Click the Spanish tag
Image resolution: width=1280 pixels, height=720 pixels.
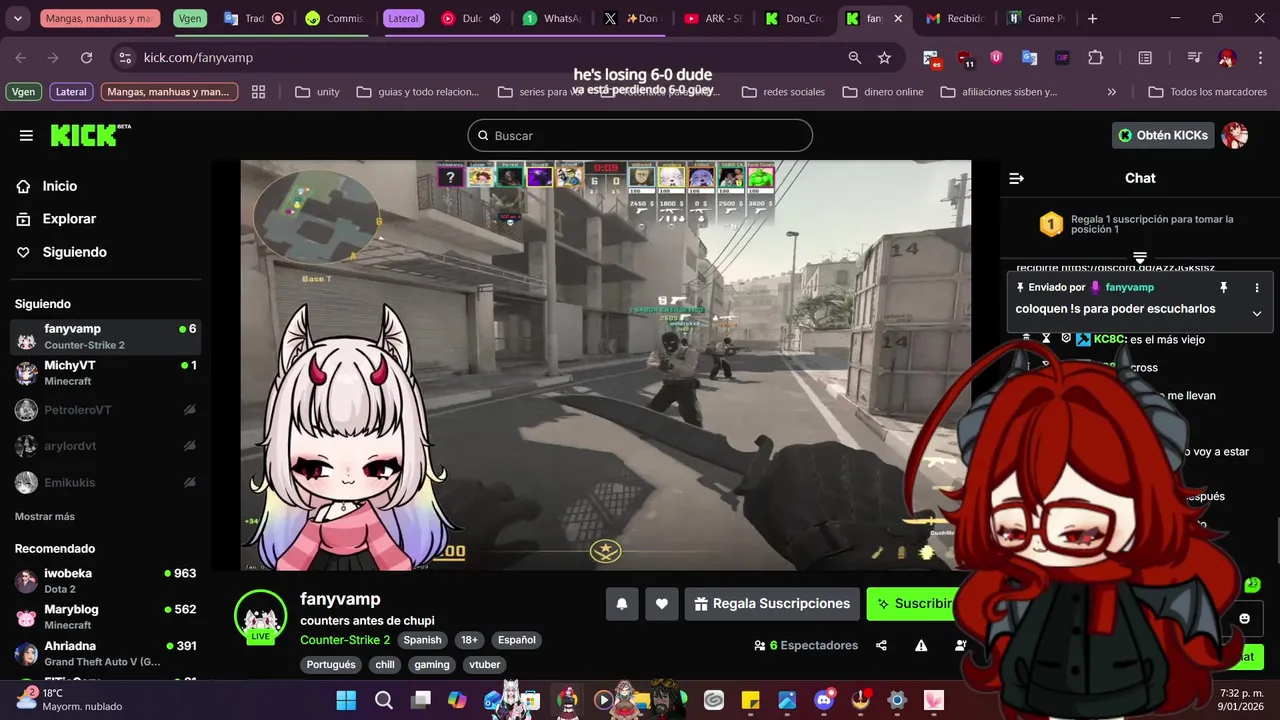coord(422,640)
